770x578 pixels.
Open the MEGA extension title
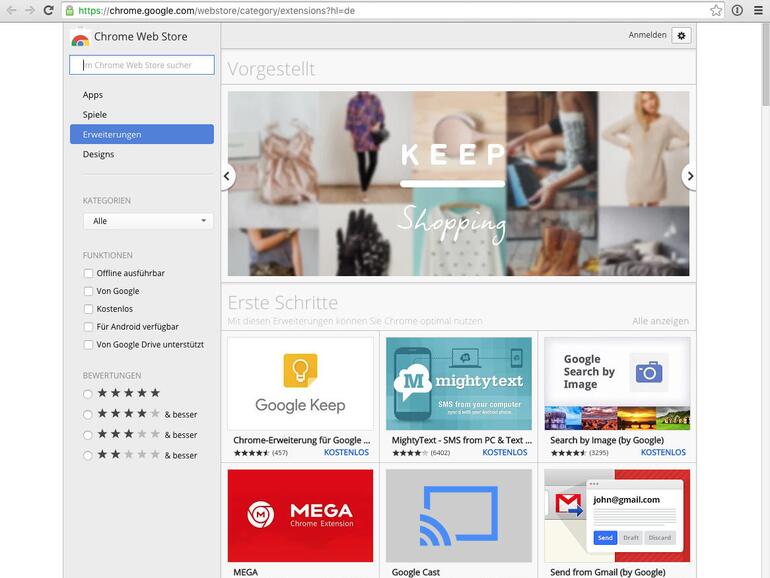[x=246, y=572]
